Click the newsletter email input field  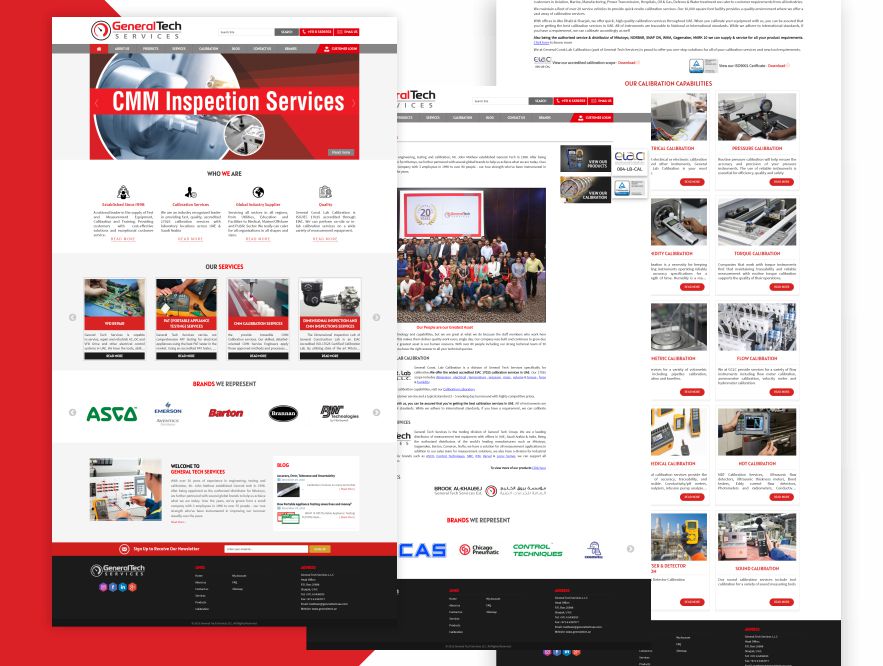click(x=266, y=549)
